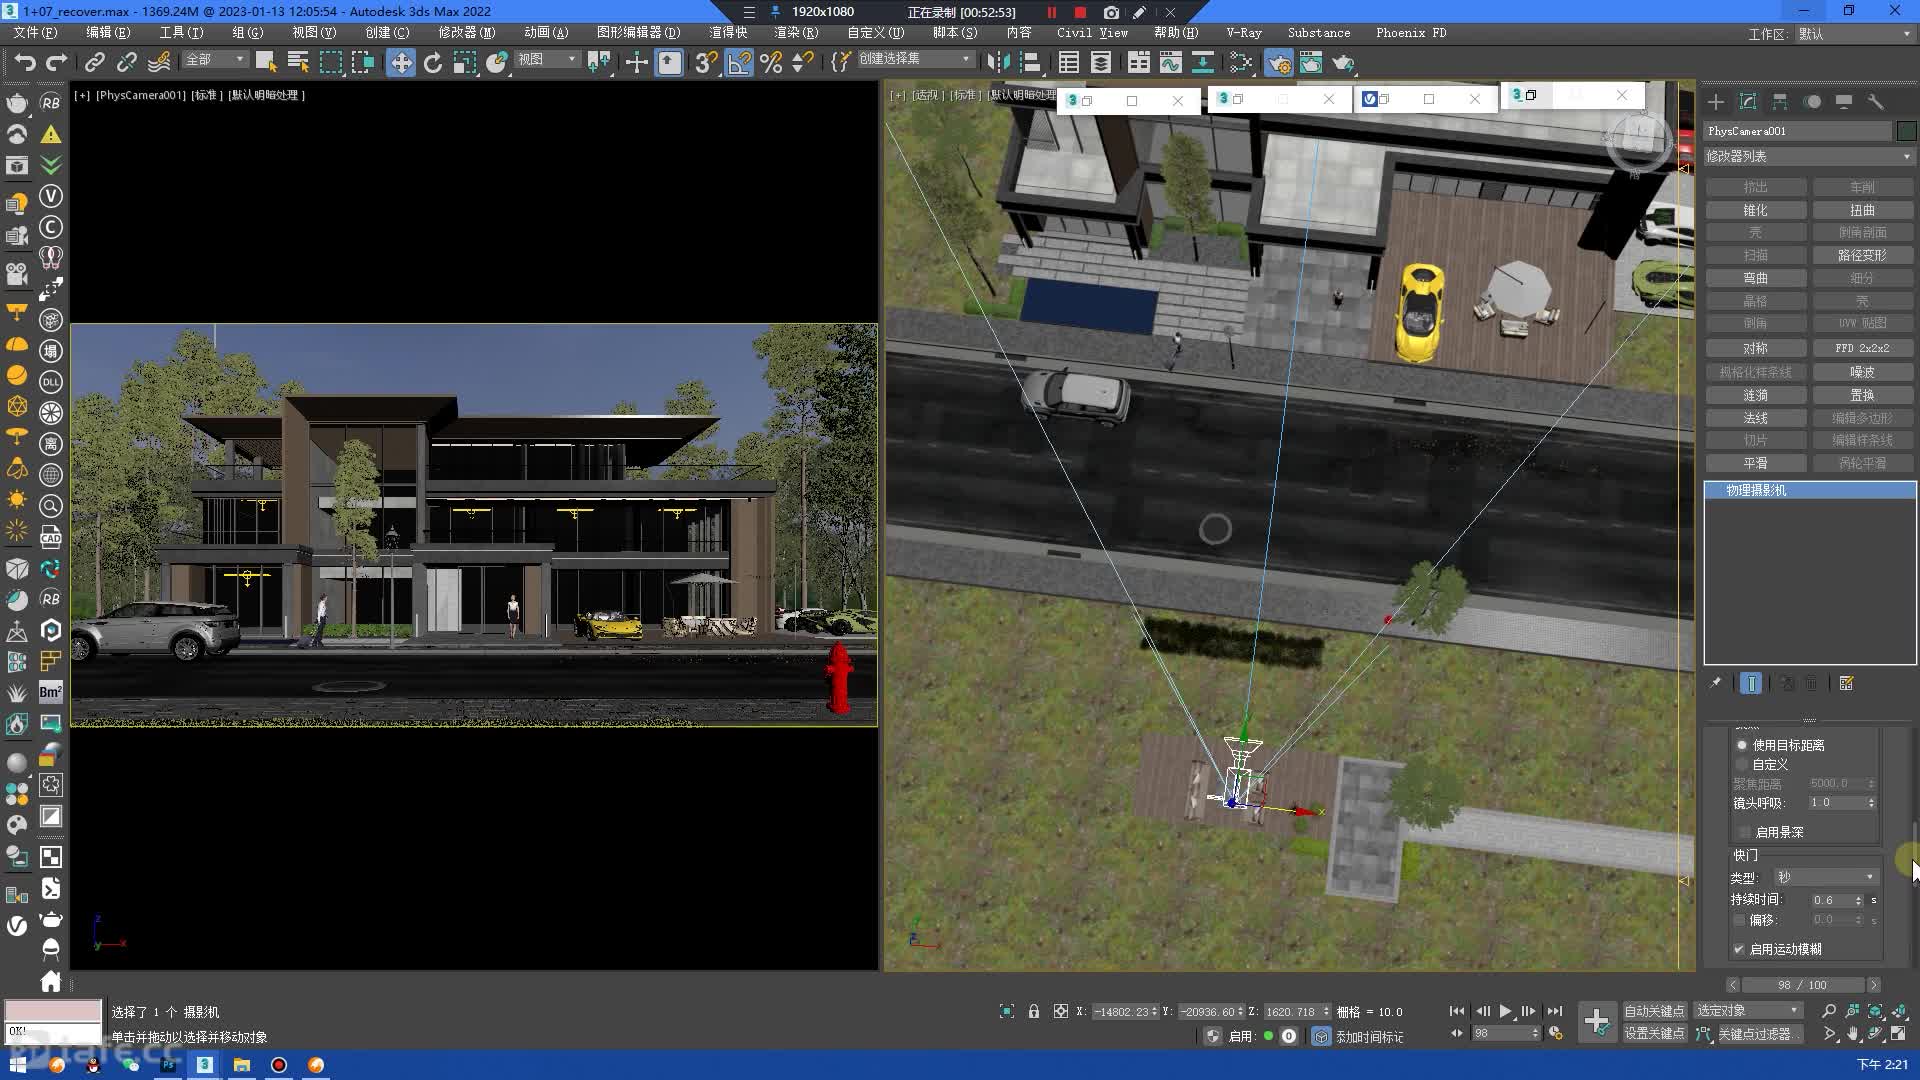The image size is (1920, 1080).
Task: Apply the 对称 modifier button
Action: 1756,348
